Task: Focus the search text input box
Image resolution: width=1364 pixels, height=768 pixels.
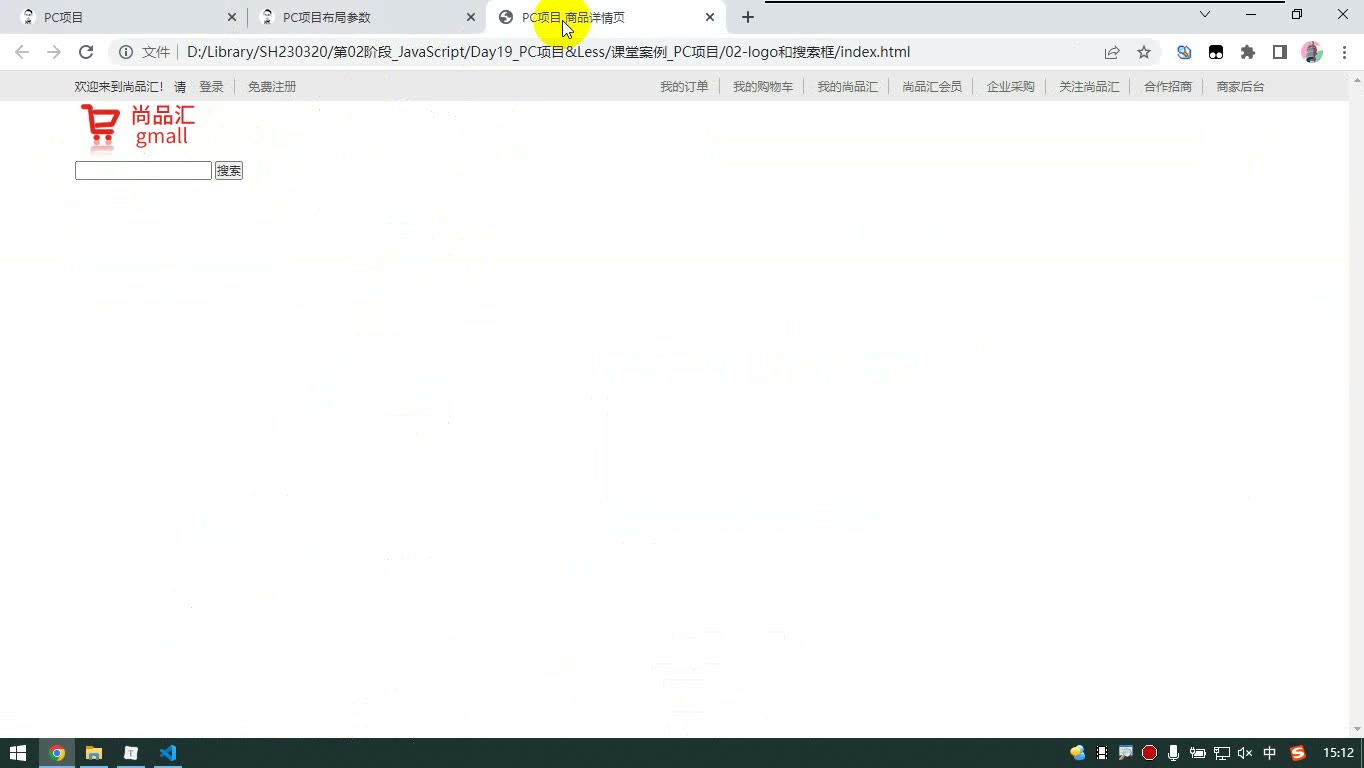Action: coord(143,171)
